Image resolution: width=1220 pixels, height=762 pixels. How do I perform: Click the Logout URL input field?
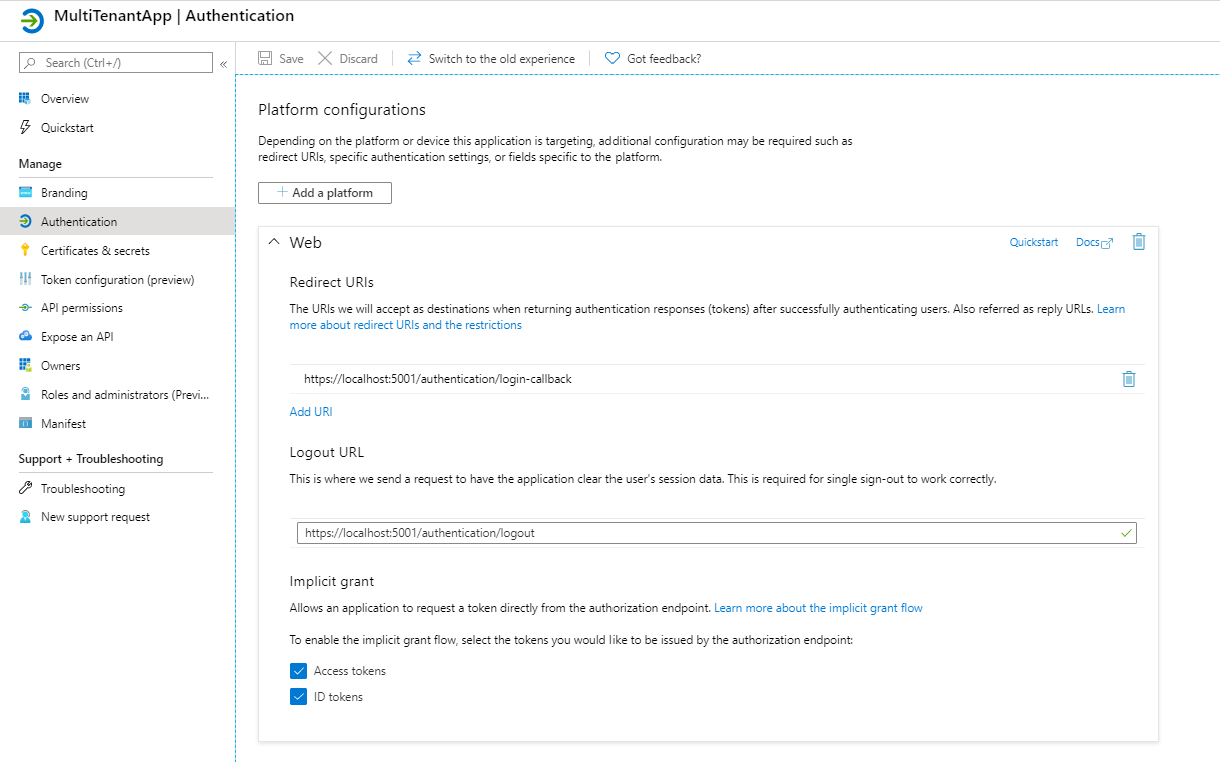(x=716, y=533)
